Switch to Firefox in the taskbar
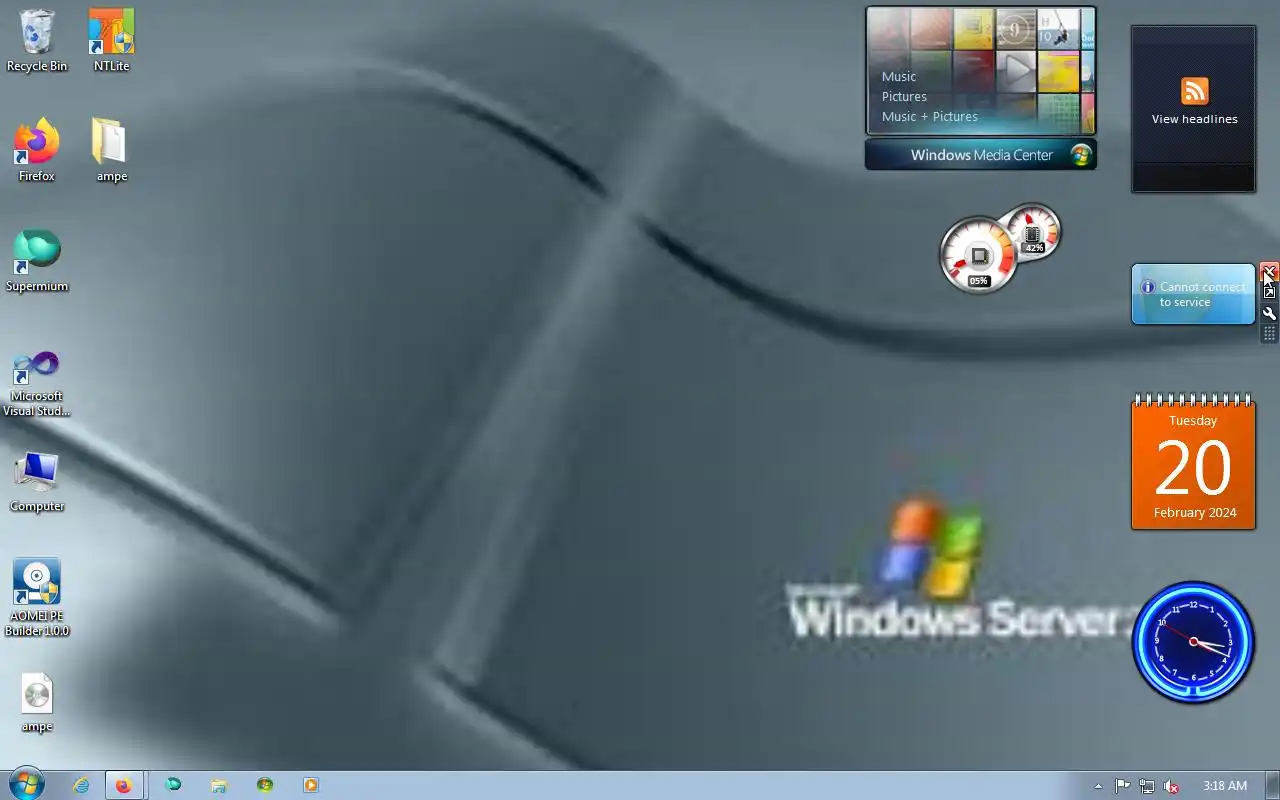Viewport: 1280px width, 800px height. (x=123, y=786)
